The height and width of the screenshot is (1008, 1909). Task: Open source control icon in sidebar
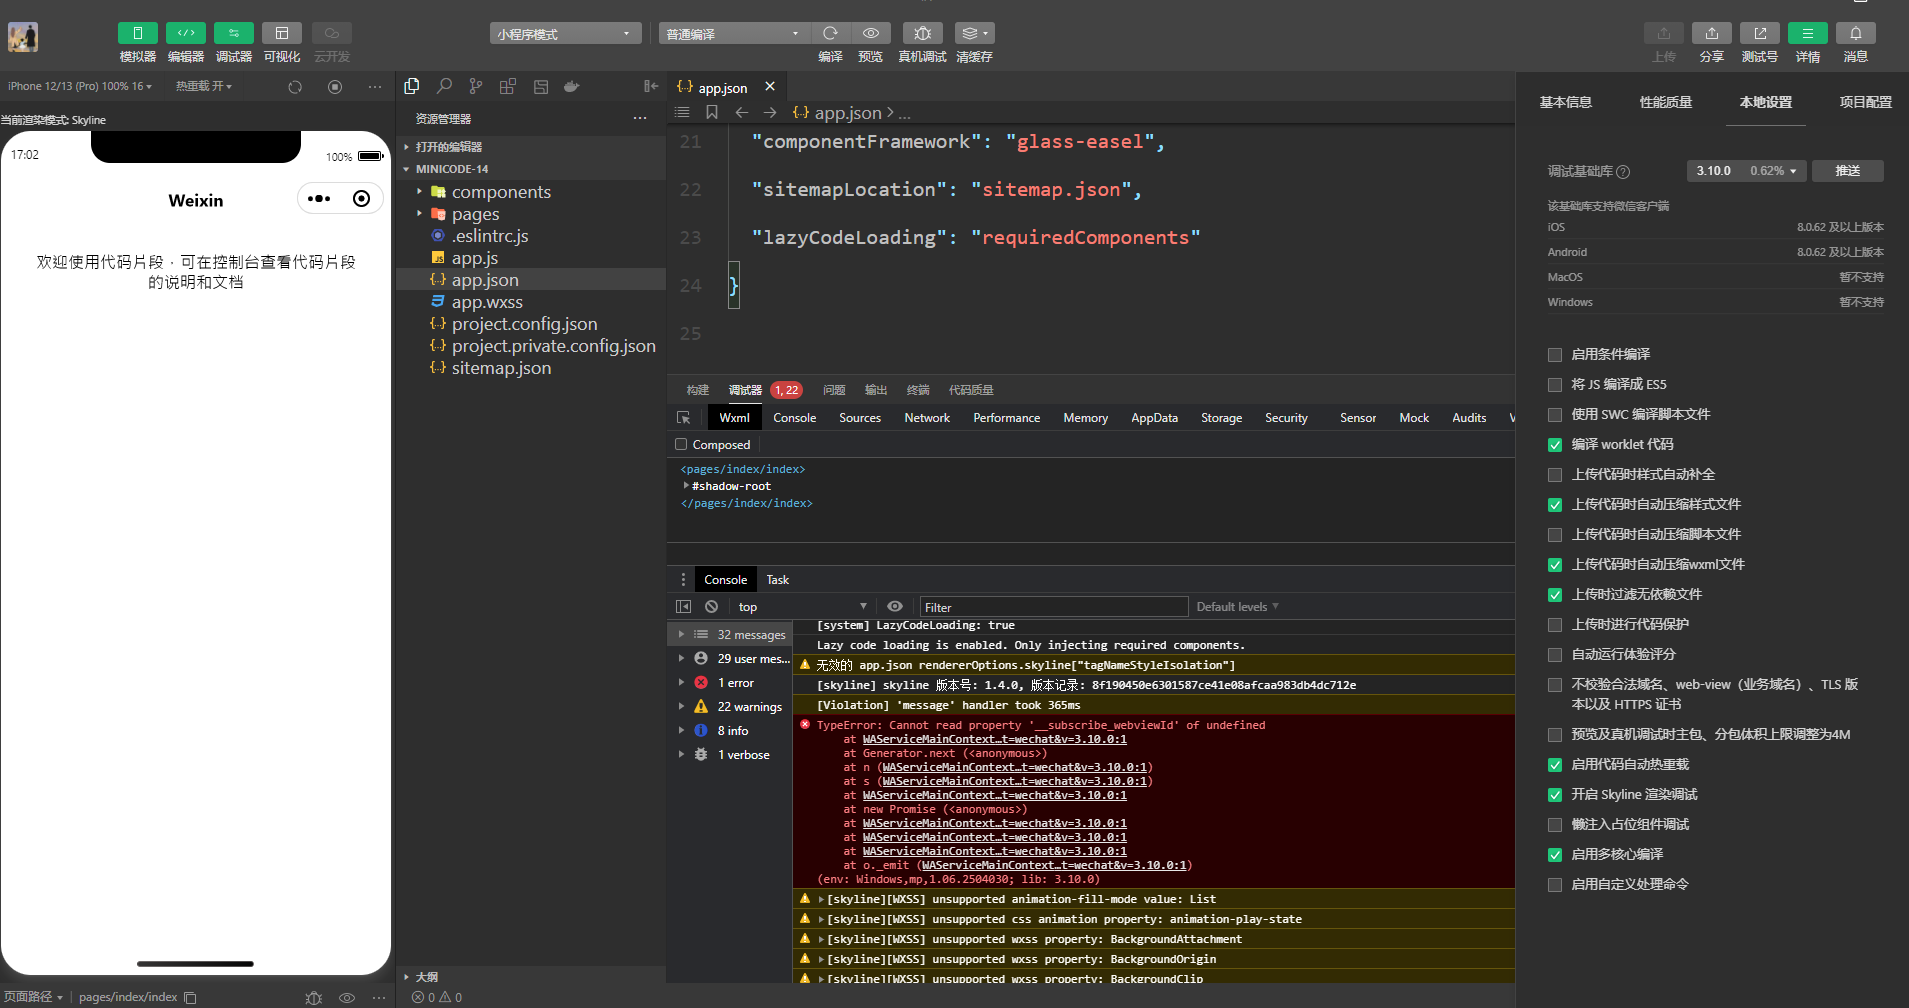point(476,86)
